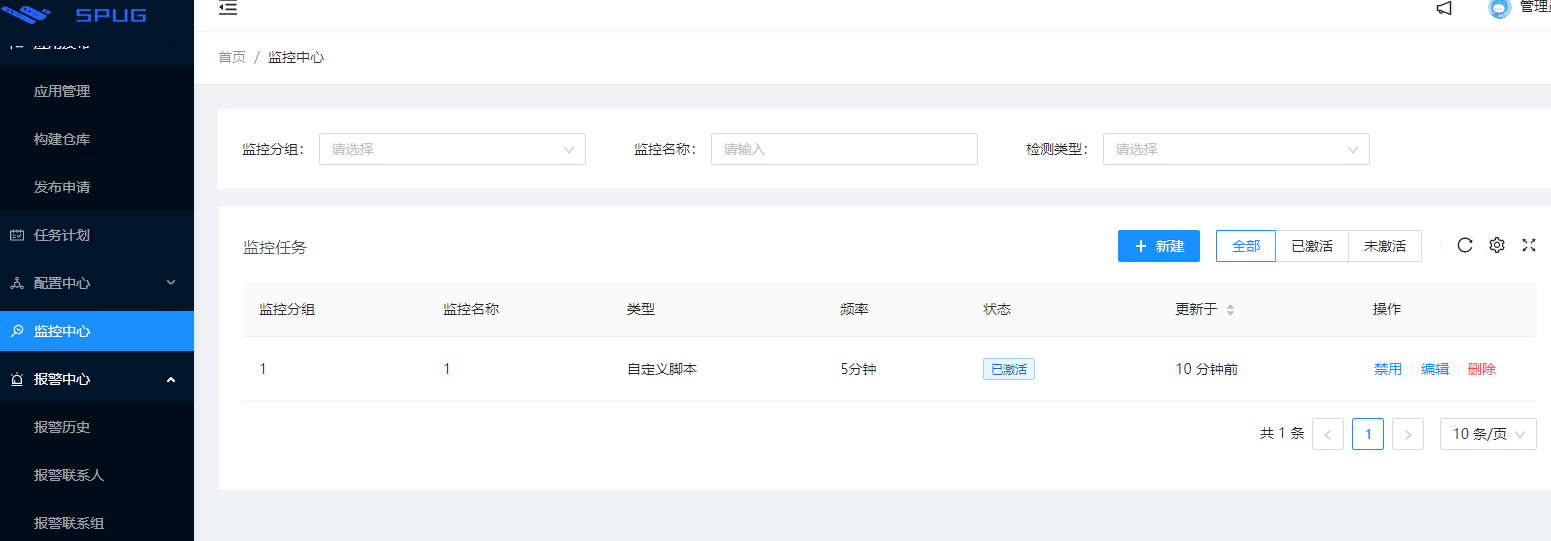
Task: Select 监控中心 menu item
Action: point(97,331)
